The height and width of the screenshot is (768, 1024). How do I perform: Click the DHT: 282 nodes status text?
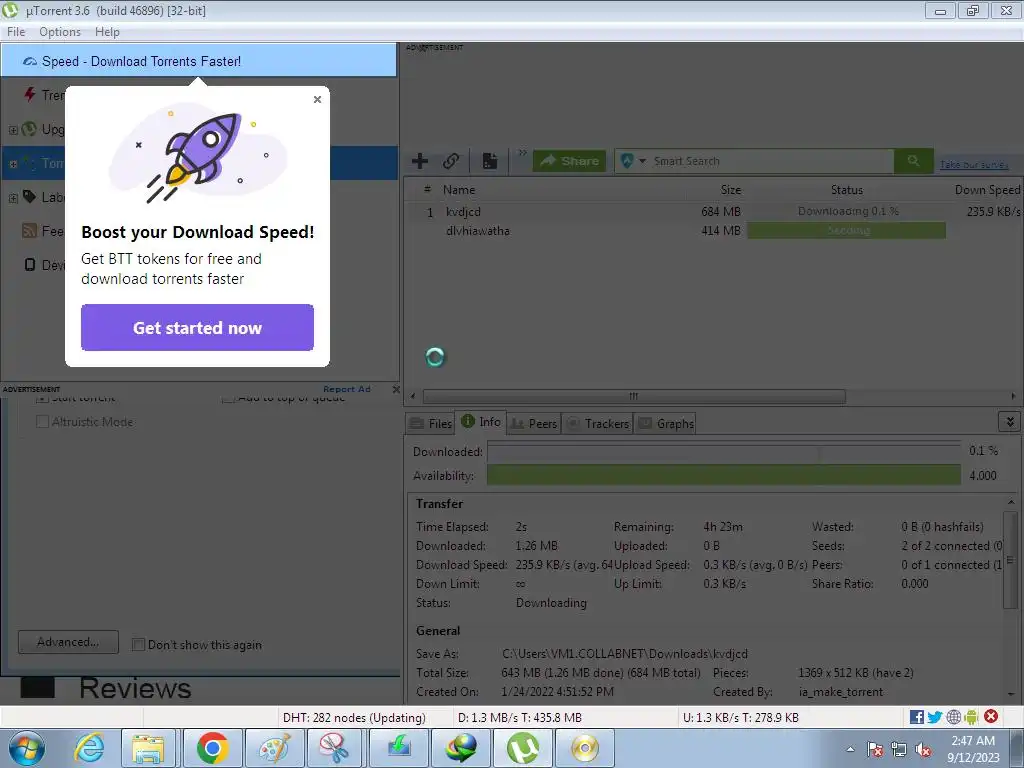pos(354,717)
